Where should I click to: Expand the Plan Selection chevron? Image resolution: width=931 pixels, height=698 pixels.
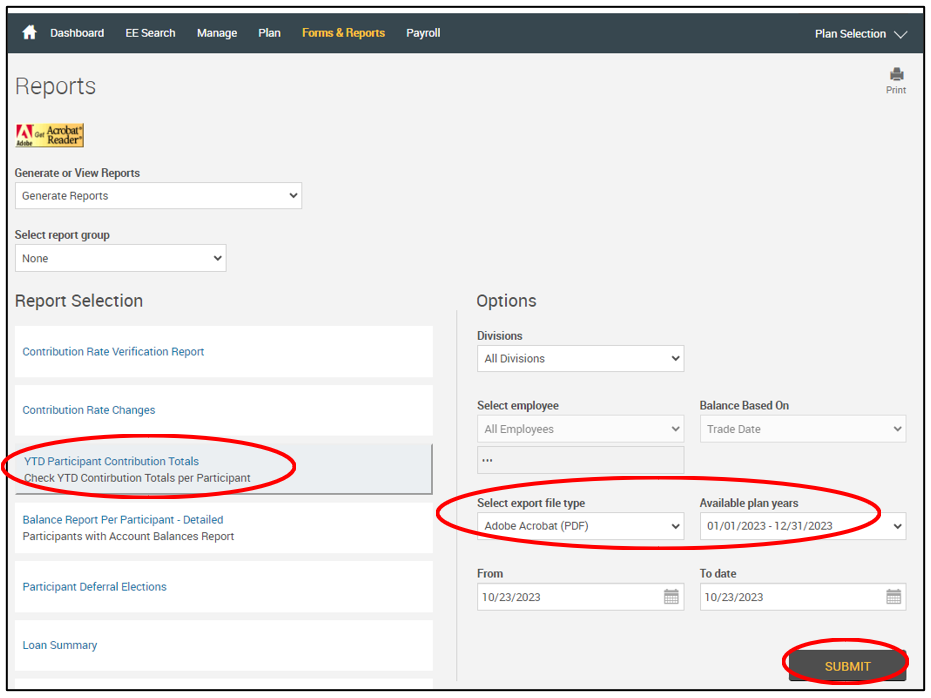click(900, 34)
